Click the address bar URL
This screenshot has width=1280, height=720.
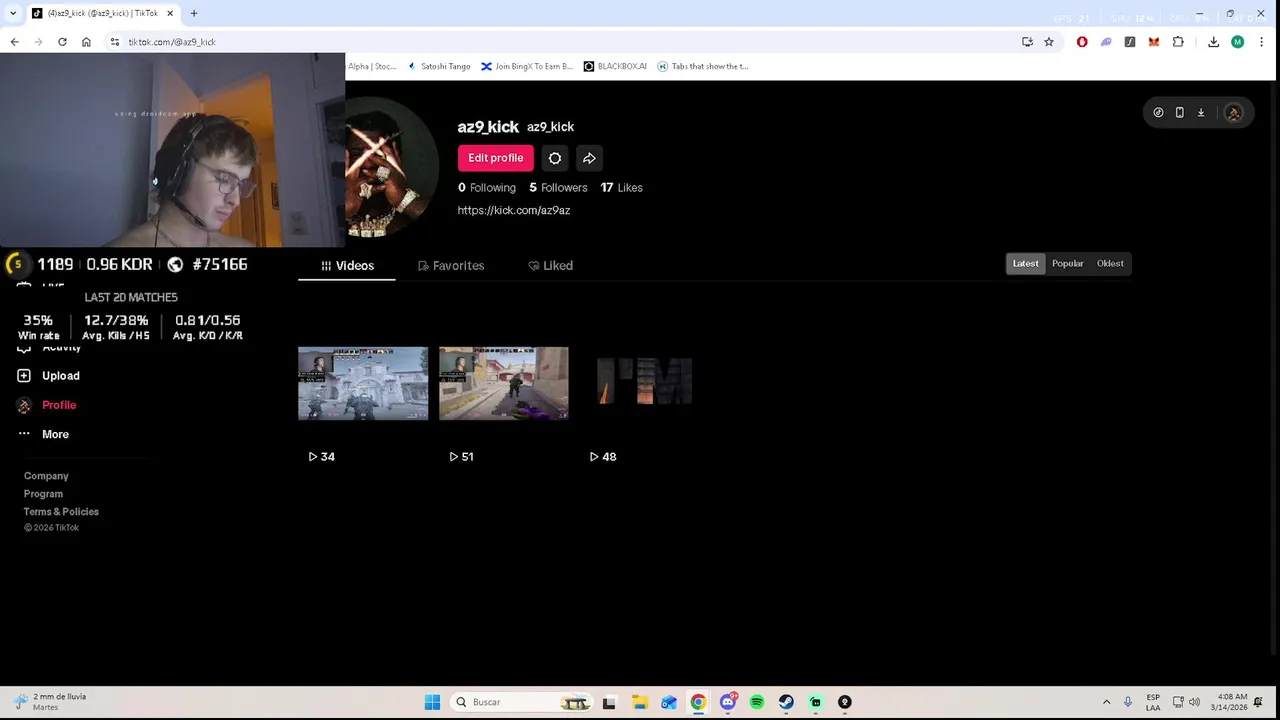click(x=172, y=42)
